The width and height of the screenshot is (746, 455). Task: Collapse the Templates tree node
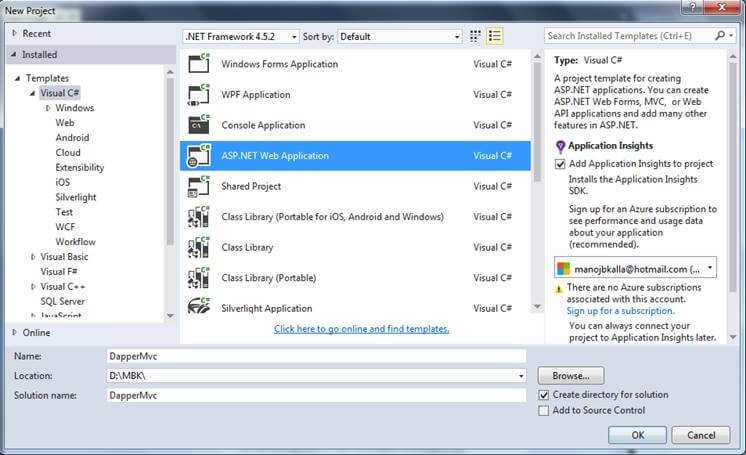tap(18, 78)
